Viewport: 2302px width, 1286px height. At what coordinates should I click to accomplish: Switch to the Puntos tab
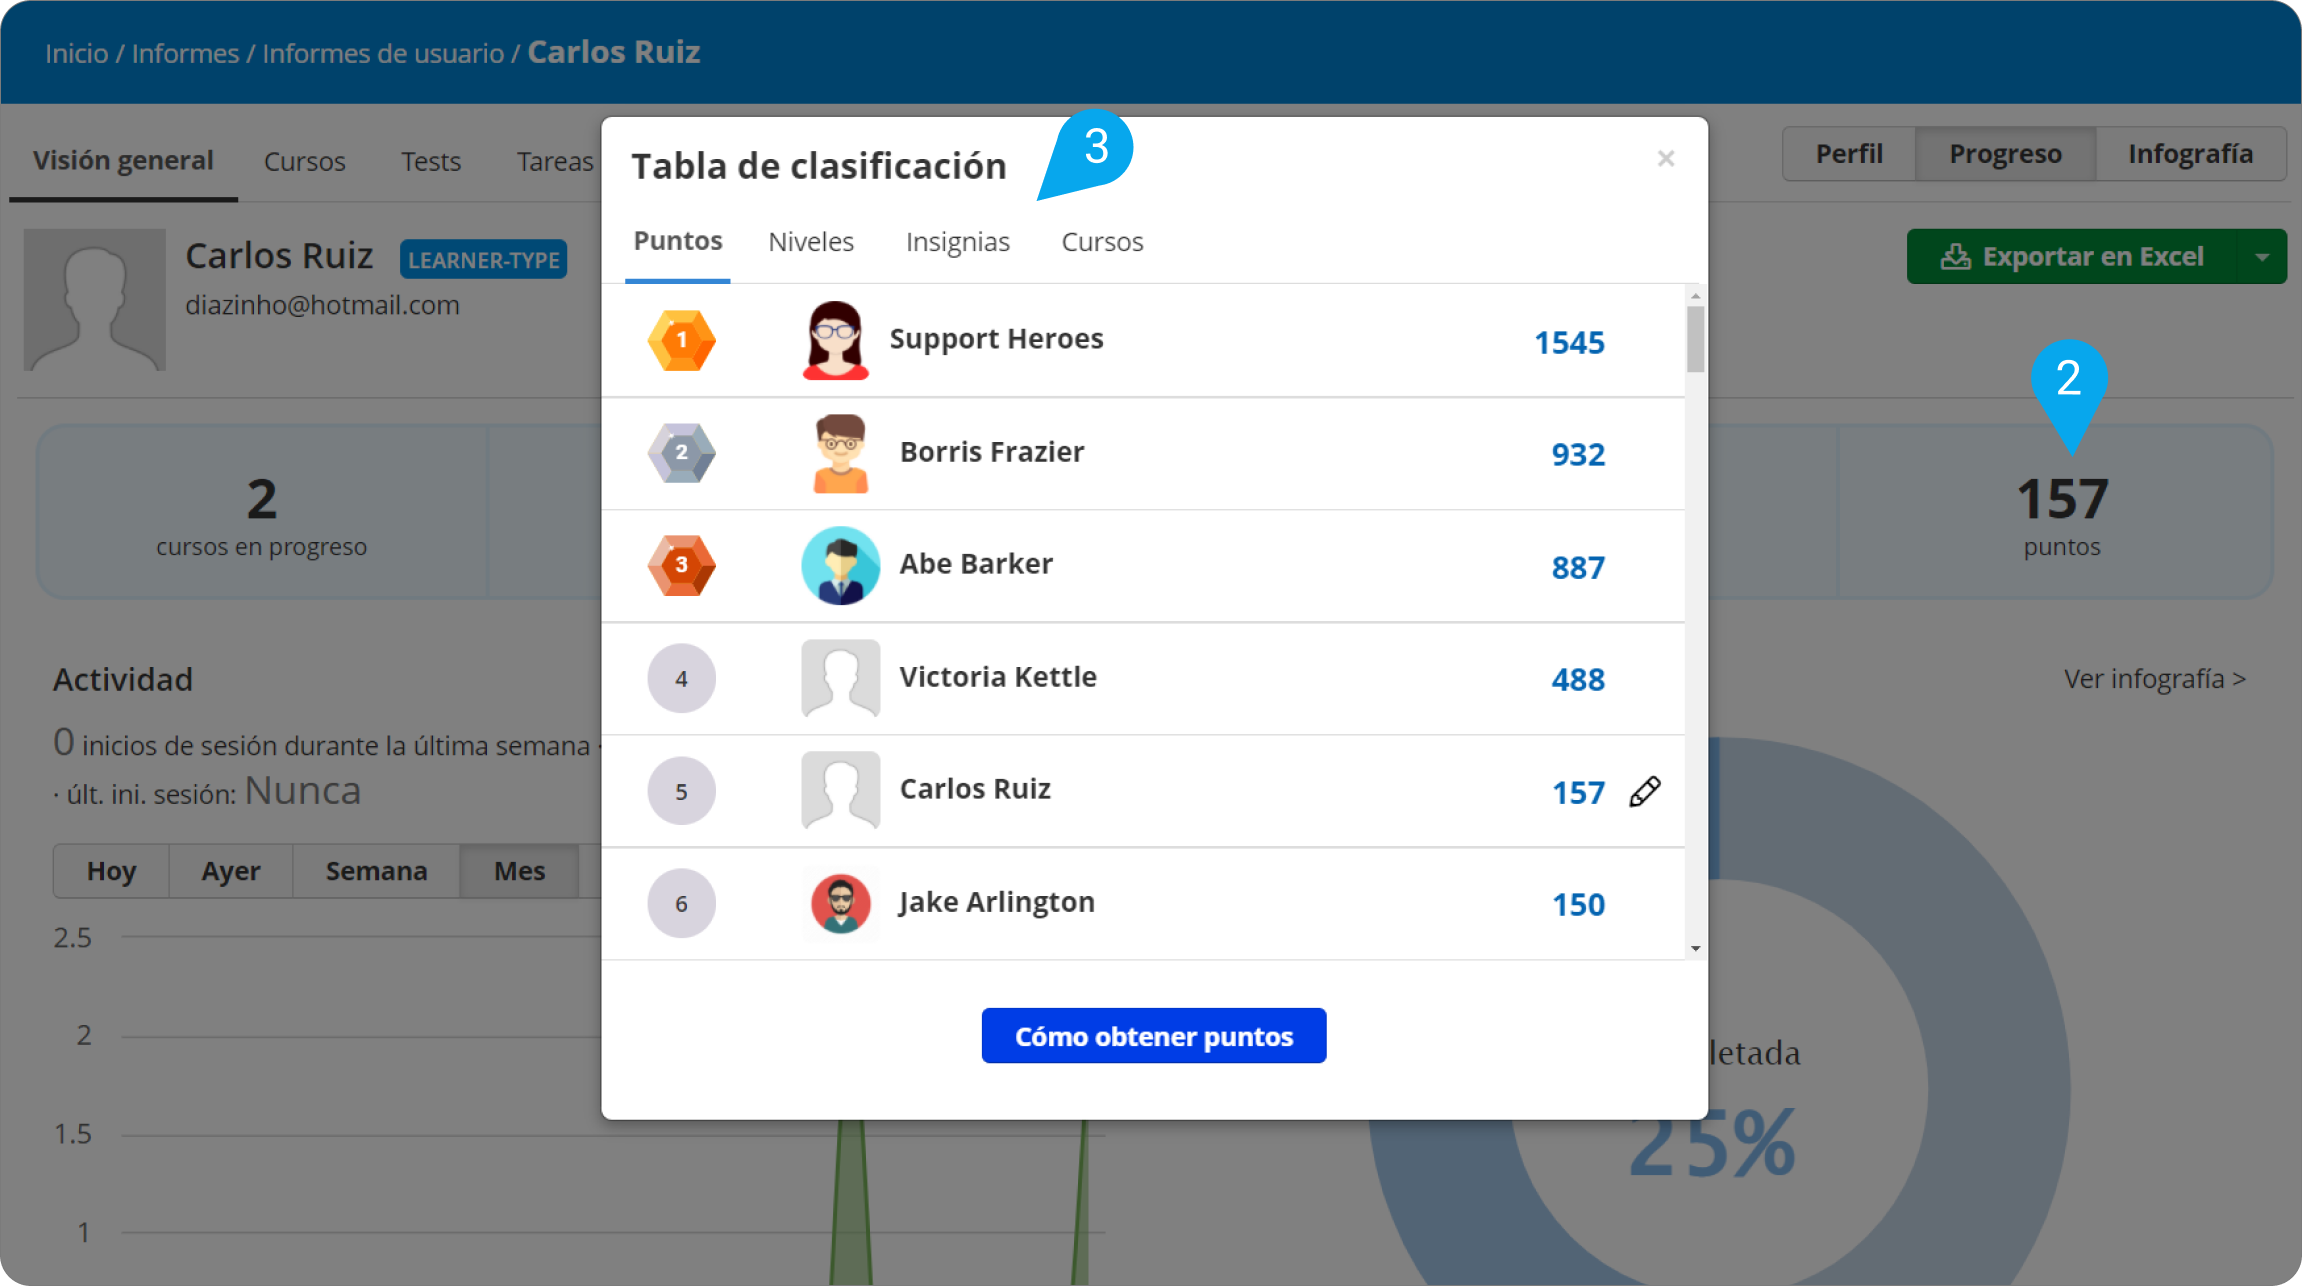tap(678, 241)
